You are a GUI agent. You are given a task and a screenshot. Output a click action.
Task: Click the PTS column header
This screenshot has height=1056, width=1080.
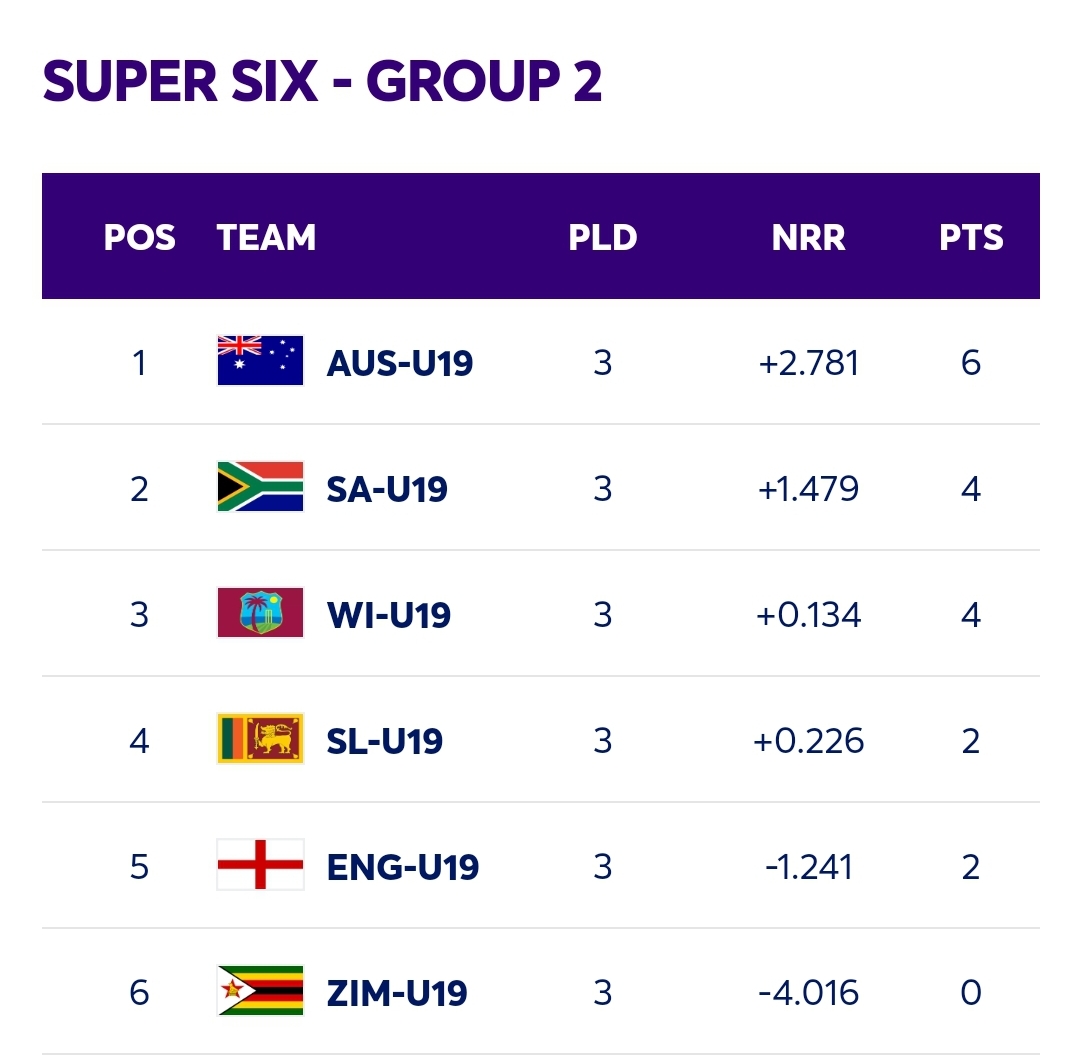tap(971, 238)
